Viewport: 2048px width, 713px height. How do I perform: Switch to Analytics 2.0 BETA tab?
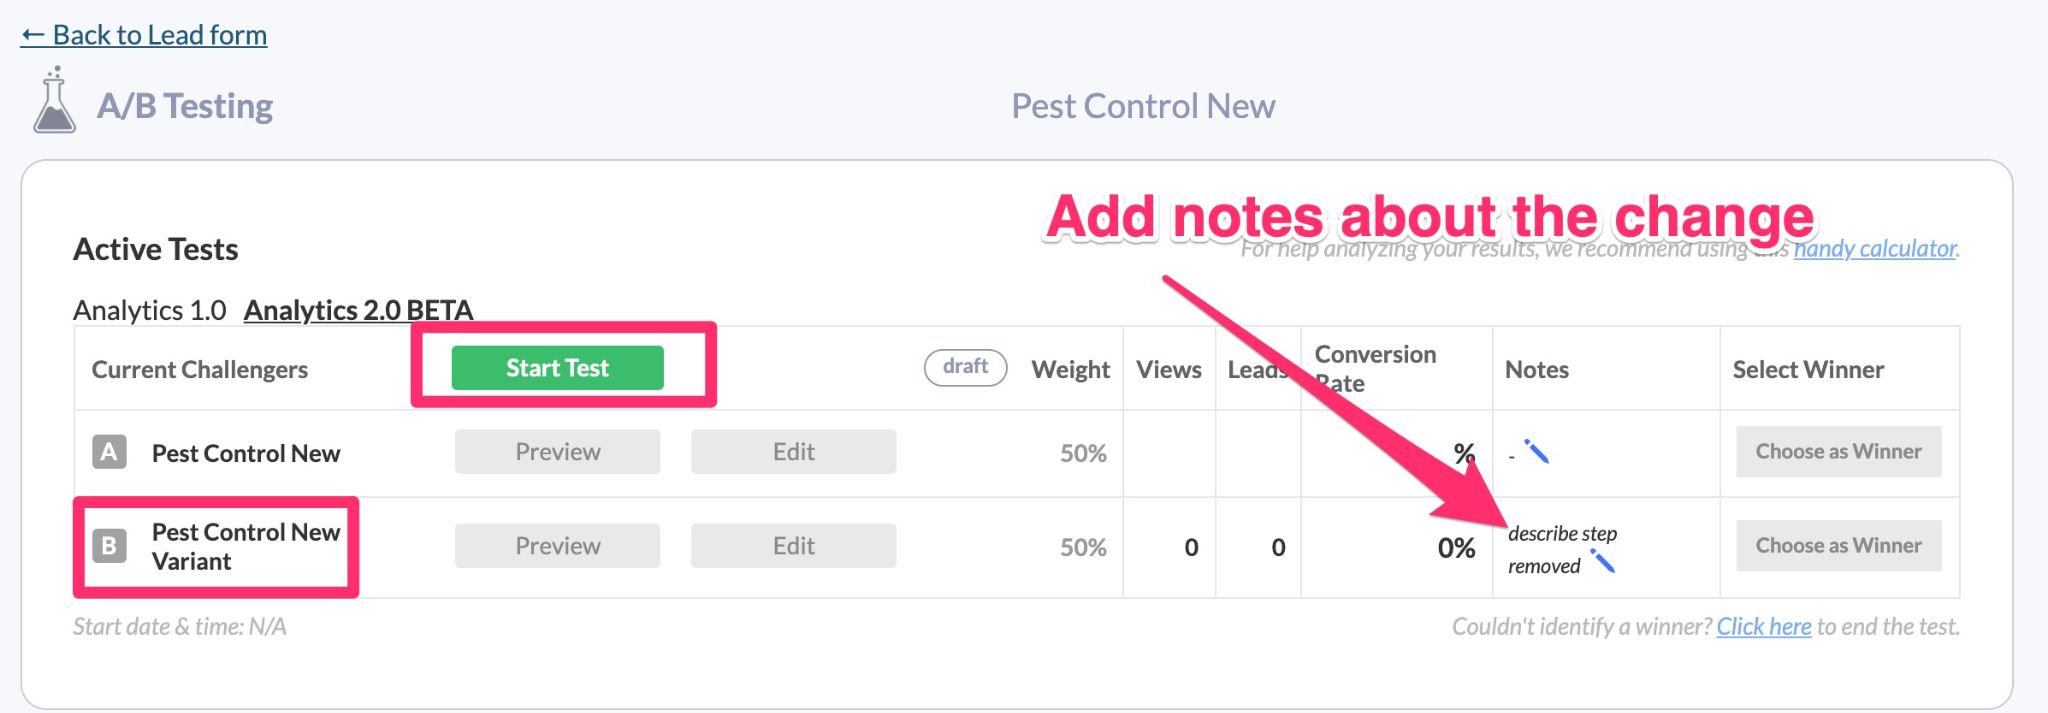pyautogui.click(x=358, y=310)
